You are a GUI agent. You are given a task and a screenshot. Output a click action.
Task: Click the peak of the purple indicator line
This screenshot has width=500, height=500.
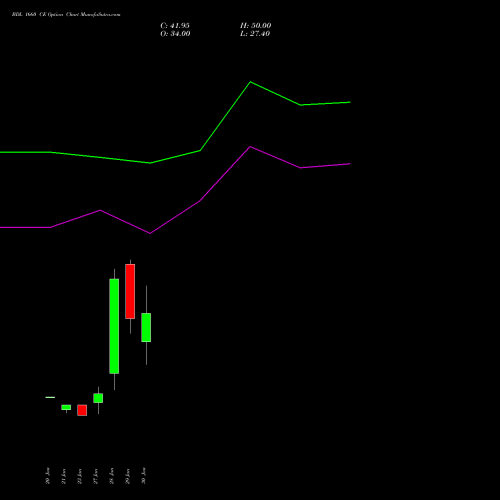tap(251, 147)
